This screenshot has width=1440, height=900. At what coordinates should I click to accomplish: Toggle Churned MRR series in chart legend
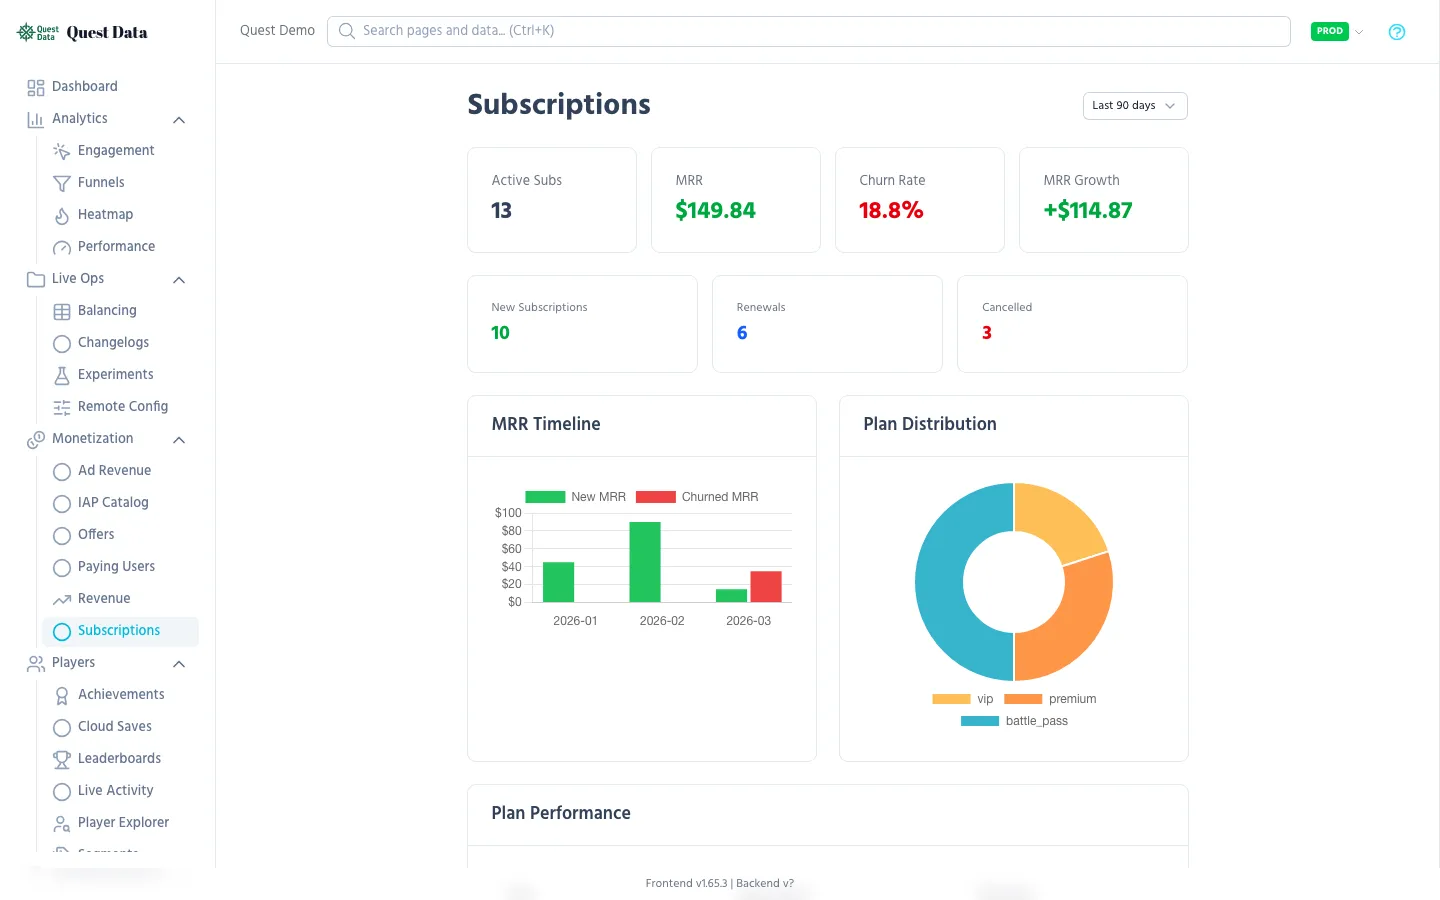tap(697, 497)
